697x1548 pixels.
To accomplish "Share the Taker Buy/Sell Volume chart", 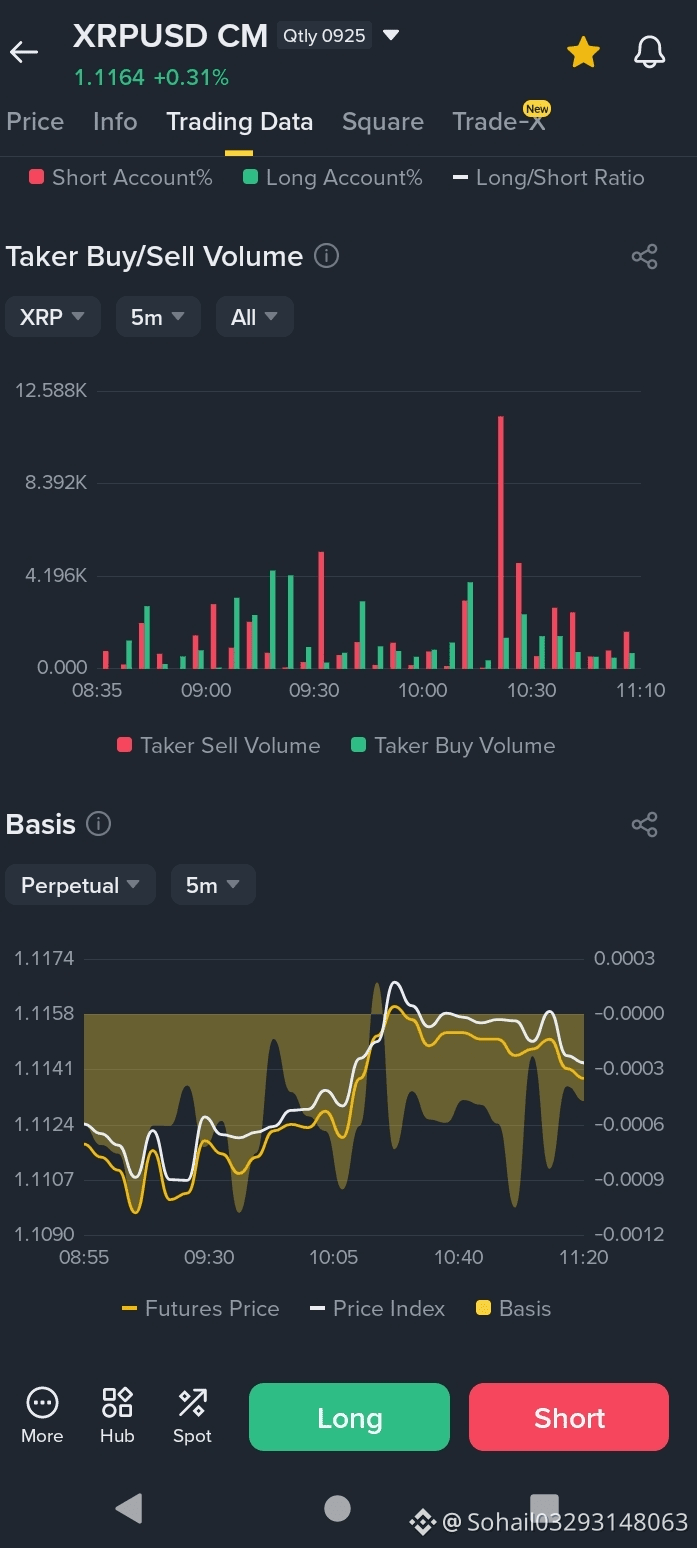I will tap(645, 257).
